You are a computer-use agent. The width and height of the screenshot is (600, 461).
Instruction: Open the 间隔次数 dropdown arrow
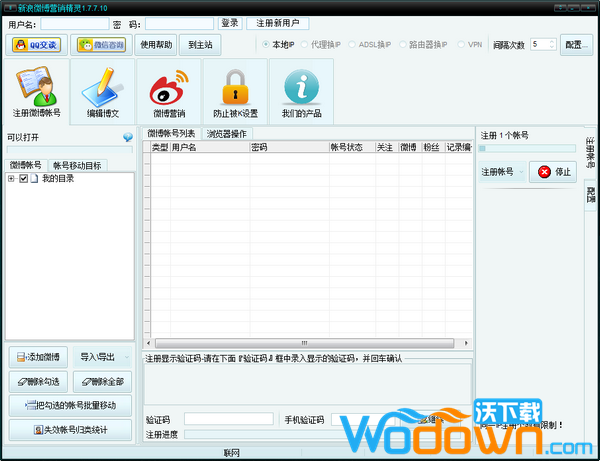pyautogui.click(x=551, y=44)
